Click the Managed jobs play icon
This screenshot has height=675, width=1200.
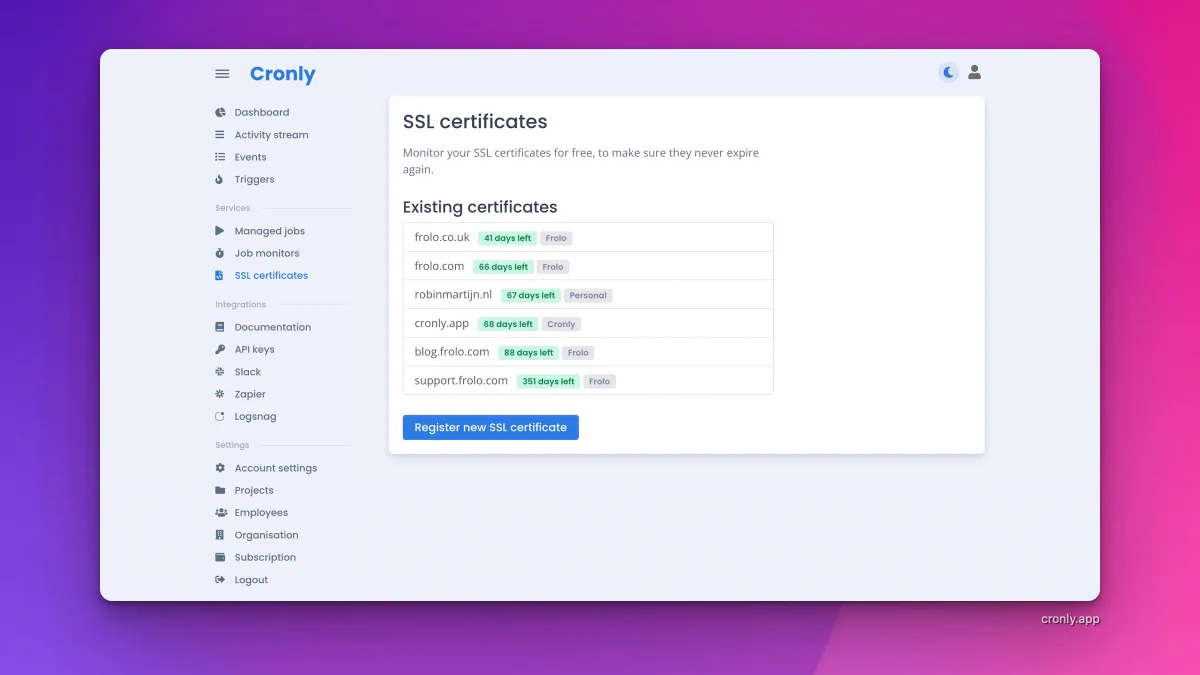coord(220,231)
